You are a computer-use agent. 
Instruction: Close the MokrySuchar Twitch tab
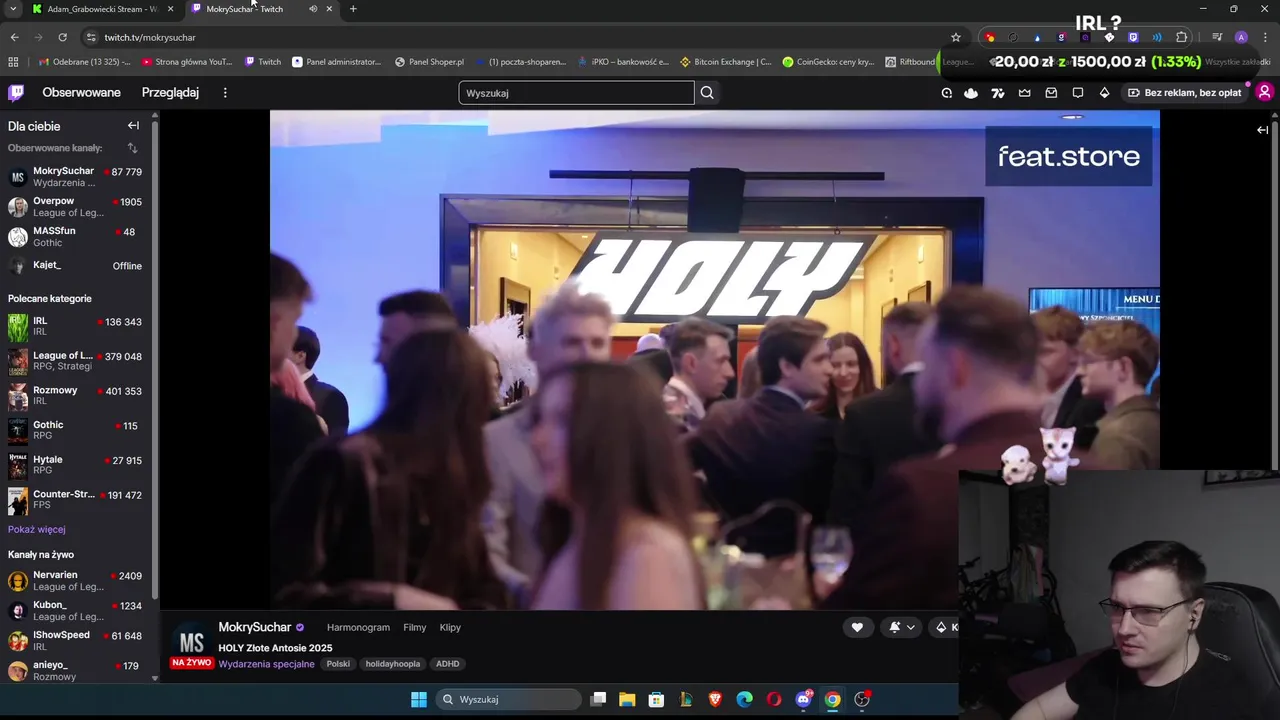pos(328,9)
